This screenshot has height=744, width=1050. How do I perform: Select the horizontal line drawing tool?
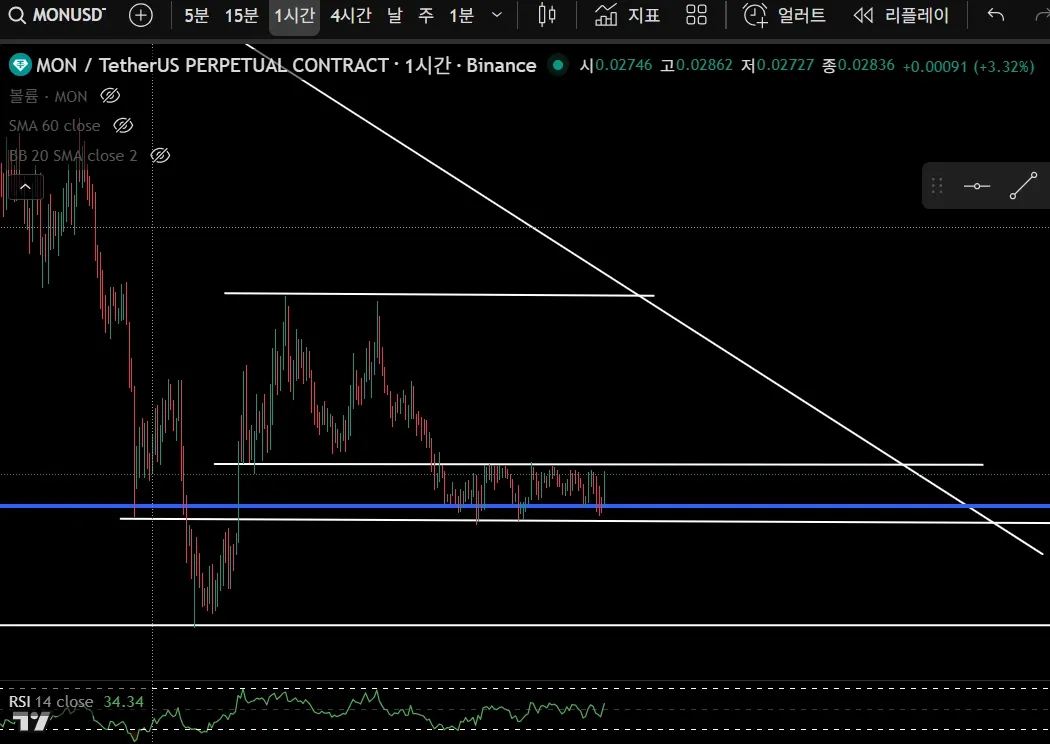pos(976,186)
